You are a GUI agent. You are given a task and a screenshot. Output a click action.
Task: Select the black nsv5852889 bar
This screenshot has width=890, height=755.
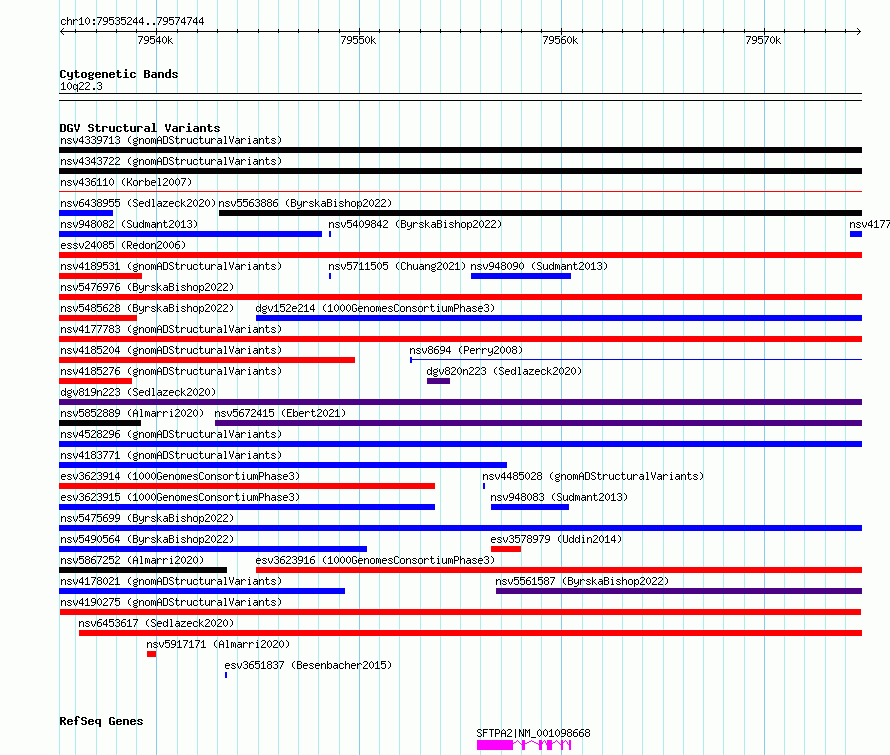[x=100, y=423]
